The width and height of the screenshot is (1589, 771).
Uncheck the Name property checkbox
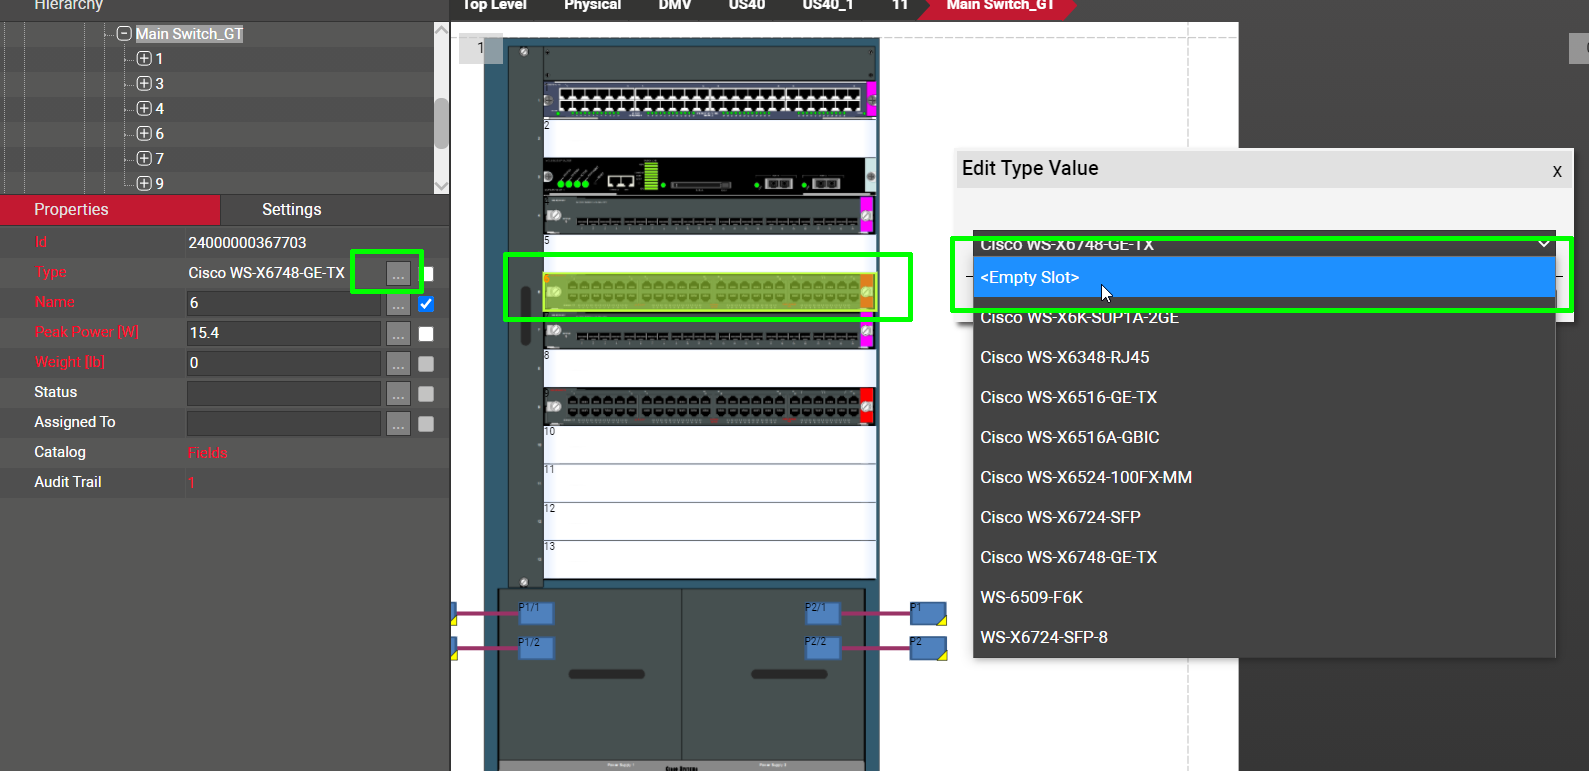coord(426,303)
